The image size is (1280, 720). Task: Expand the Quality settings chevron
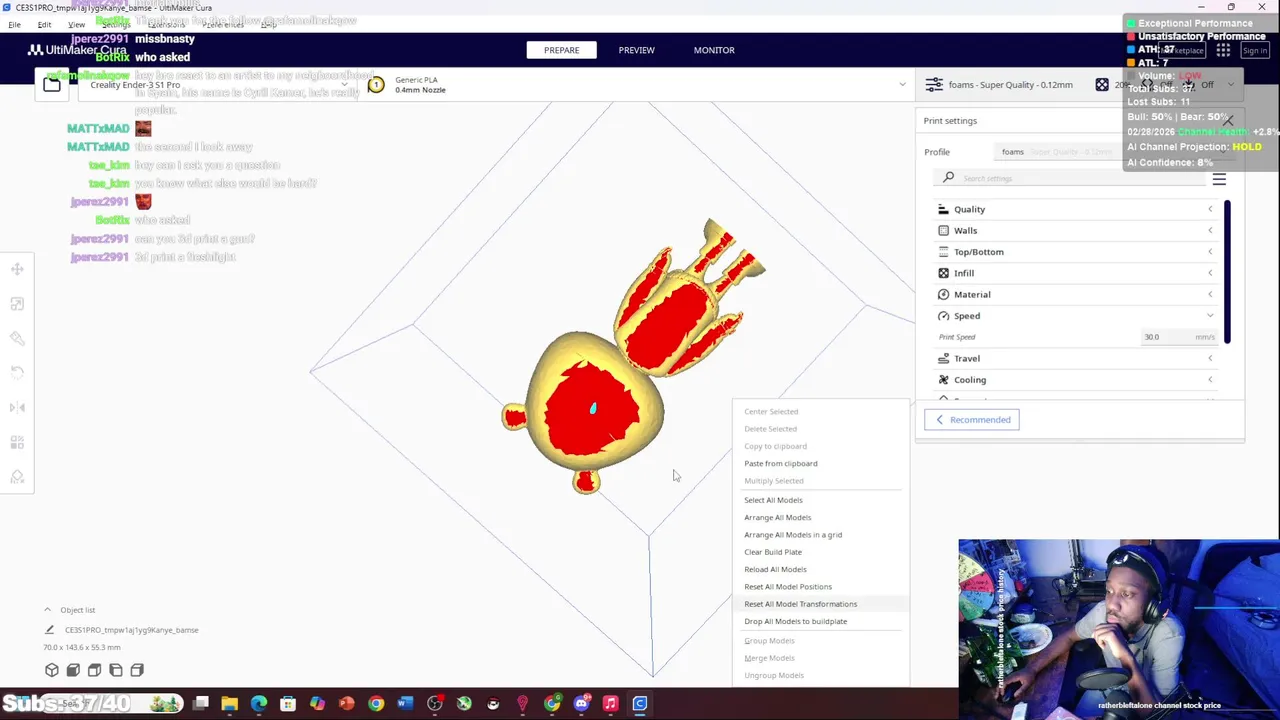pyautogui.click(x=1210, y=209)
